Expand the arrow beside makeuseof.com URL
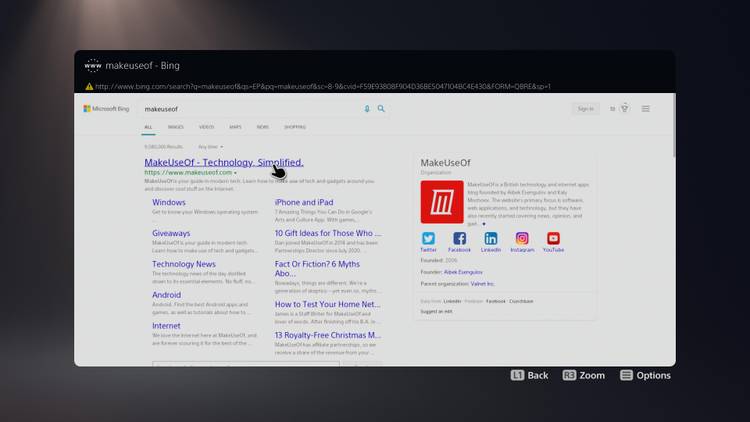750x422 pixels. click(x=235, y=173)
